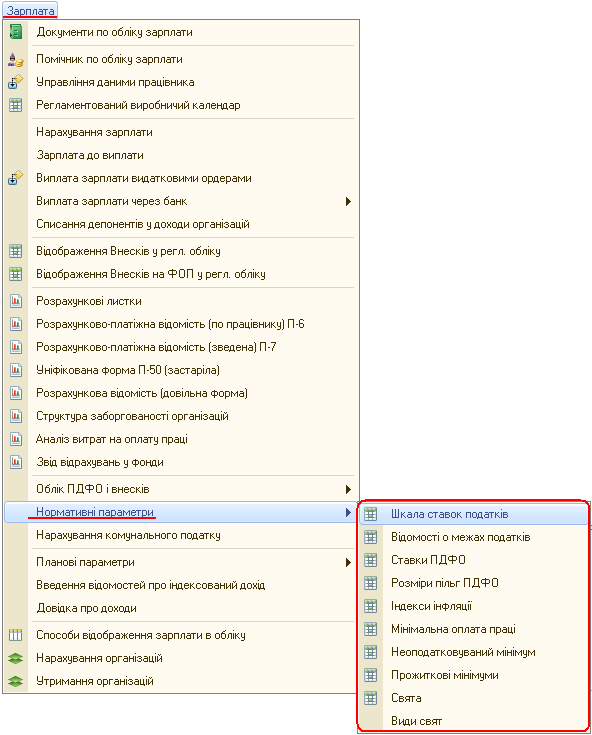The image size is (592, 735).
Task: Expand submenu arrow for Виплата зарплати через банк
Action: [x=348, y=202]
